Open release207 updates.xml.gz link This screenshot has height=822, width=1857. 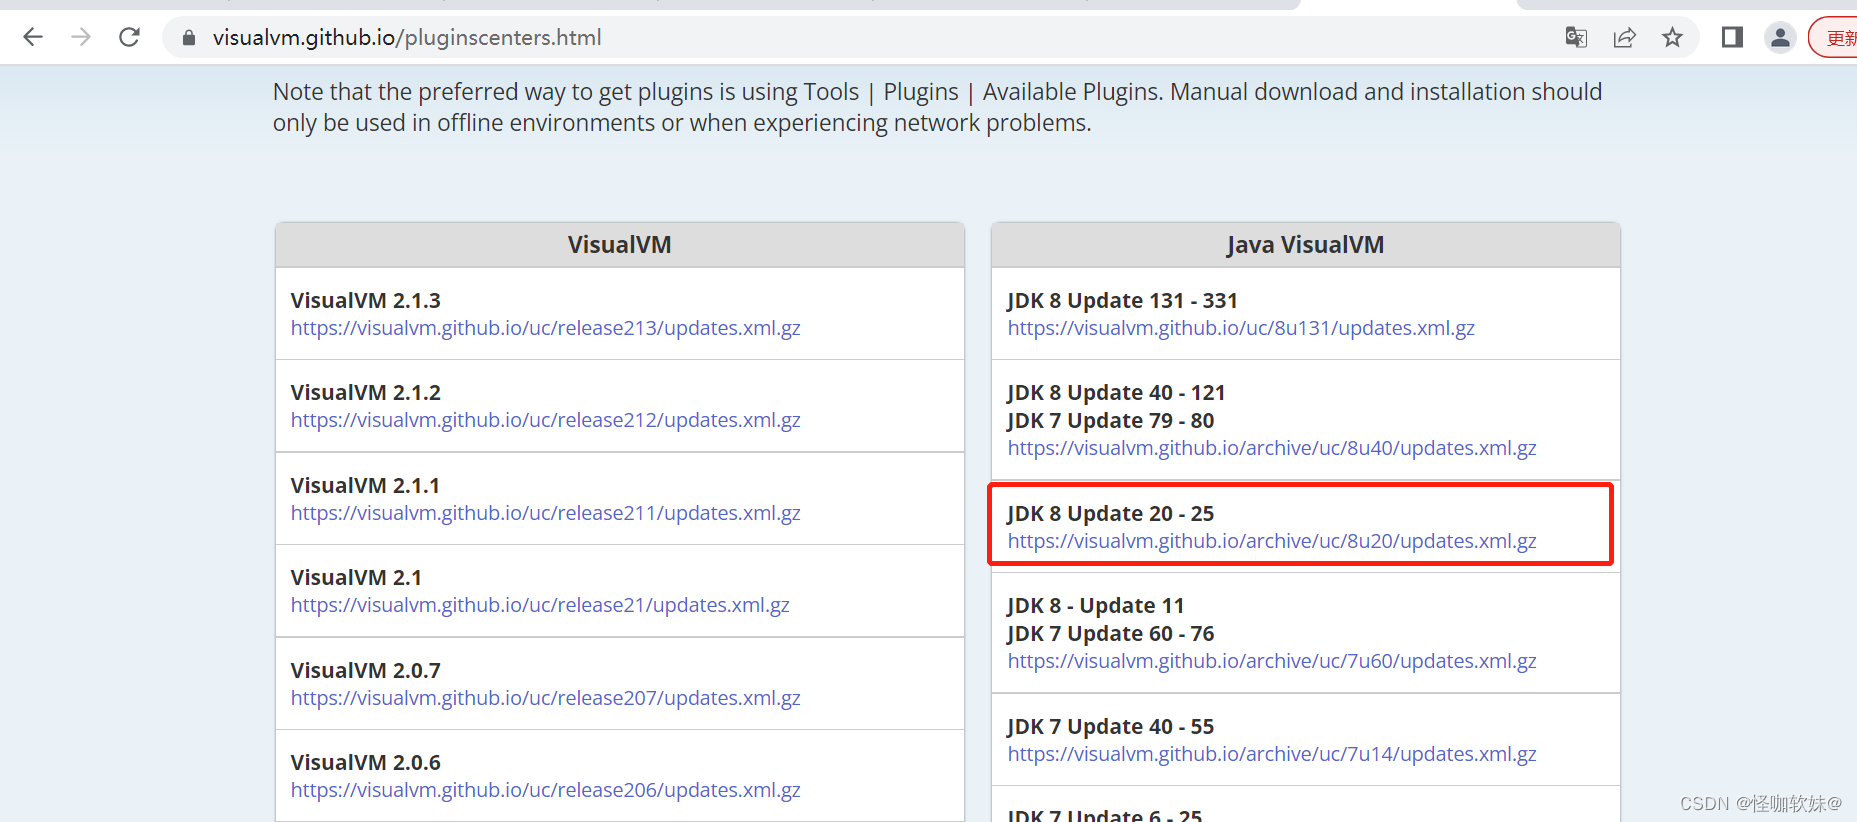545,698
